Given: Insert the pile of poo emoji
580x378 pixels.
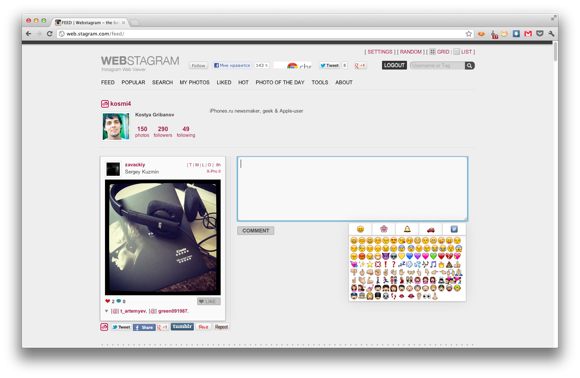Looking at the screenshot, I should point(449,264).
